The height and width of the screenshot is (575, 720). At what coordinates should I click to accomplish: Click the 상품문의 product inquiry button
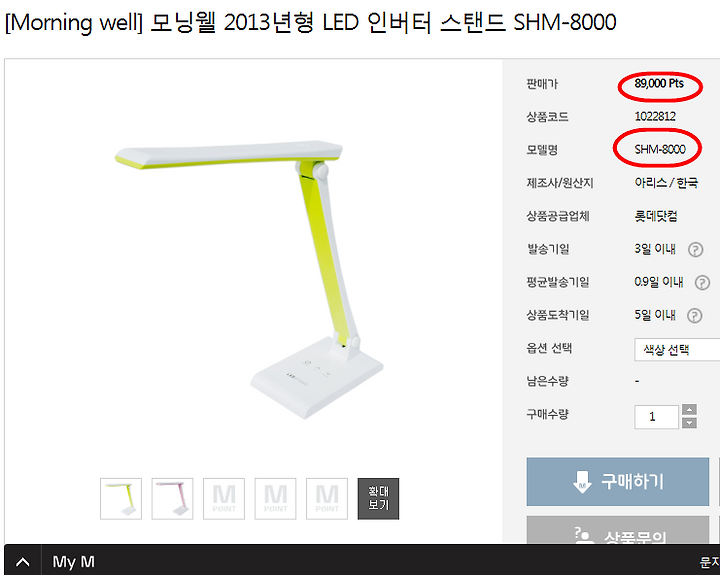tap(618, 530)
